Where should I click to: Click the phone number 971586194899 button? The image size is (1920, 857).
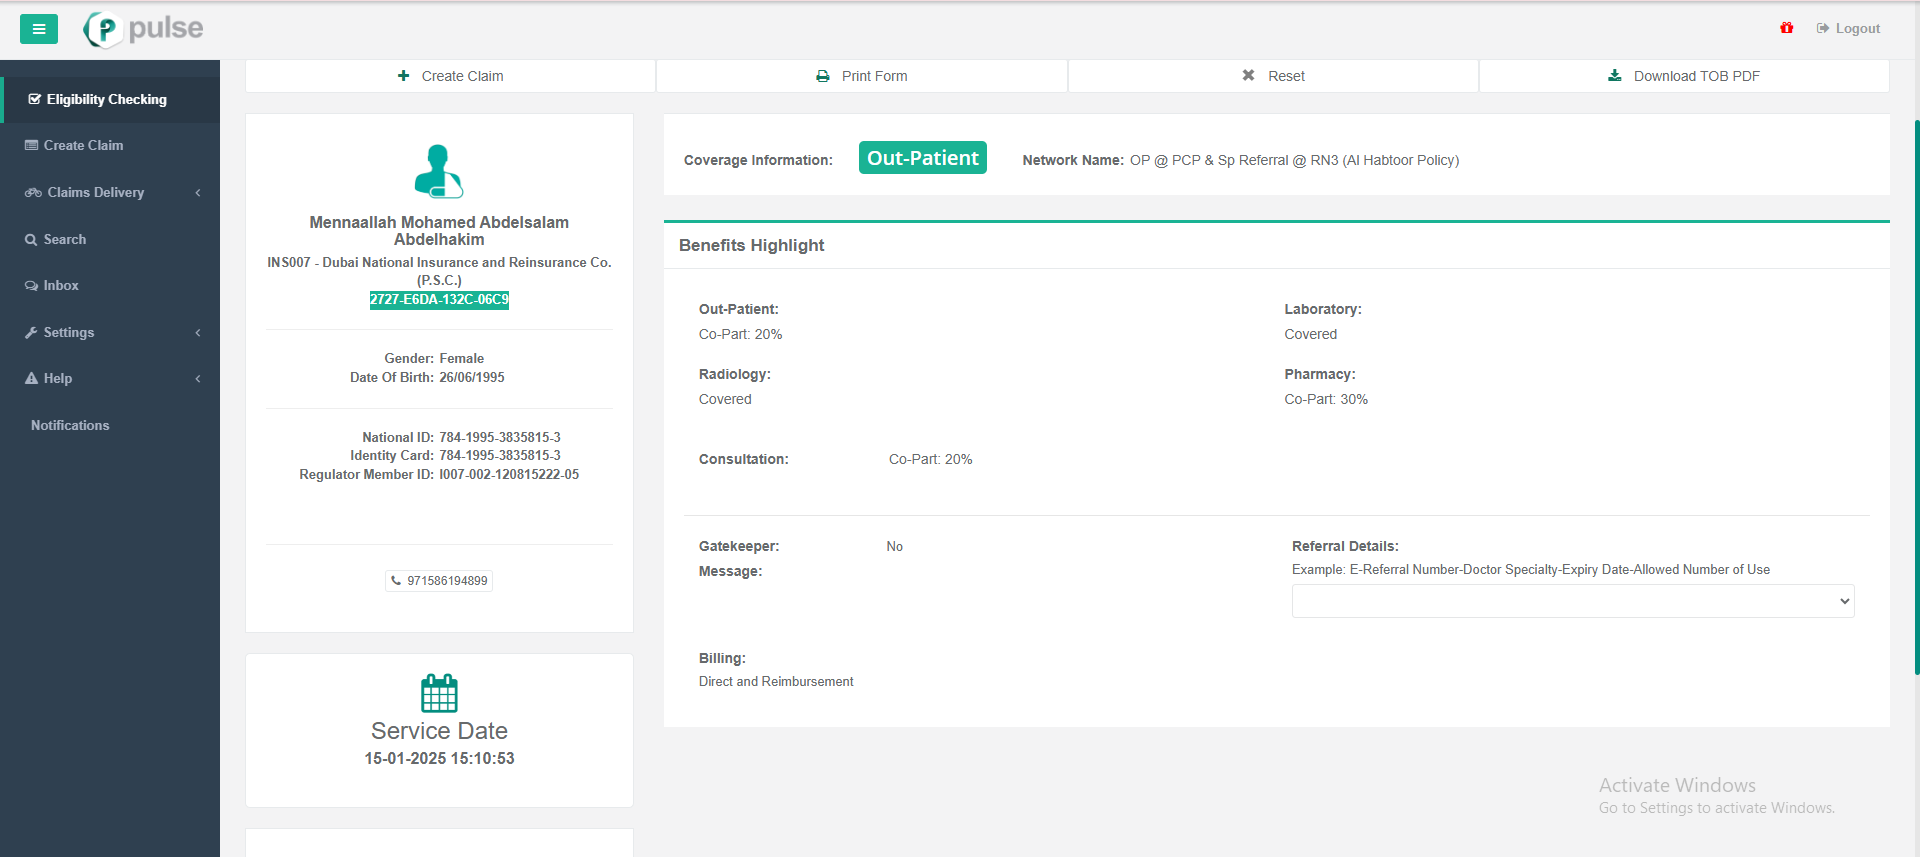(x=439, y=581)
